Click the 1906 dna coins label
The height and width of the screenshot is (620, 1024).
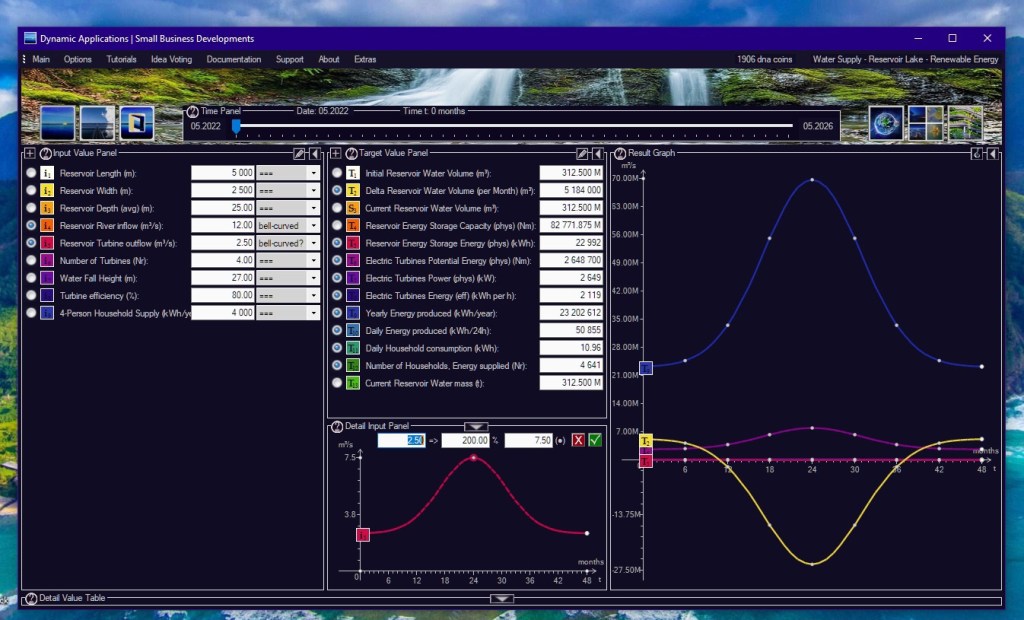pos(764,59)
